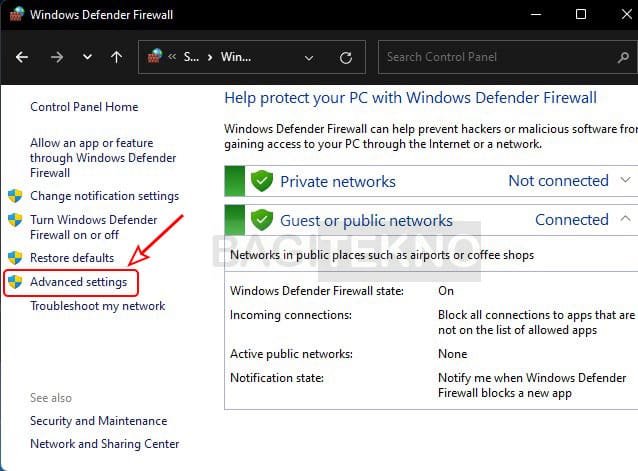Click the Notification state label

click(277, 378)
